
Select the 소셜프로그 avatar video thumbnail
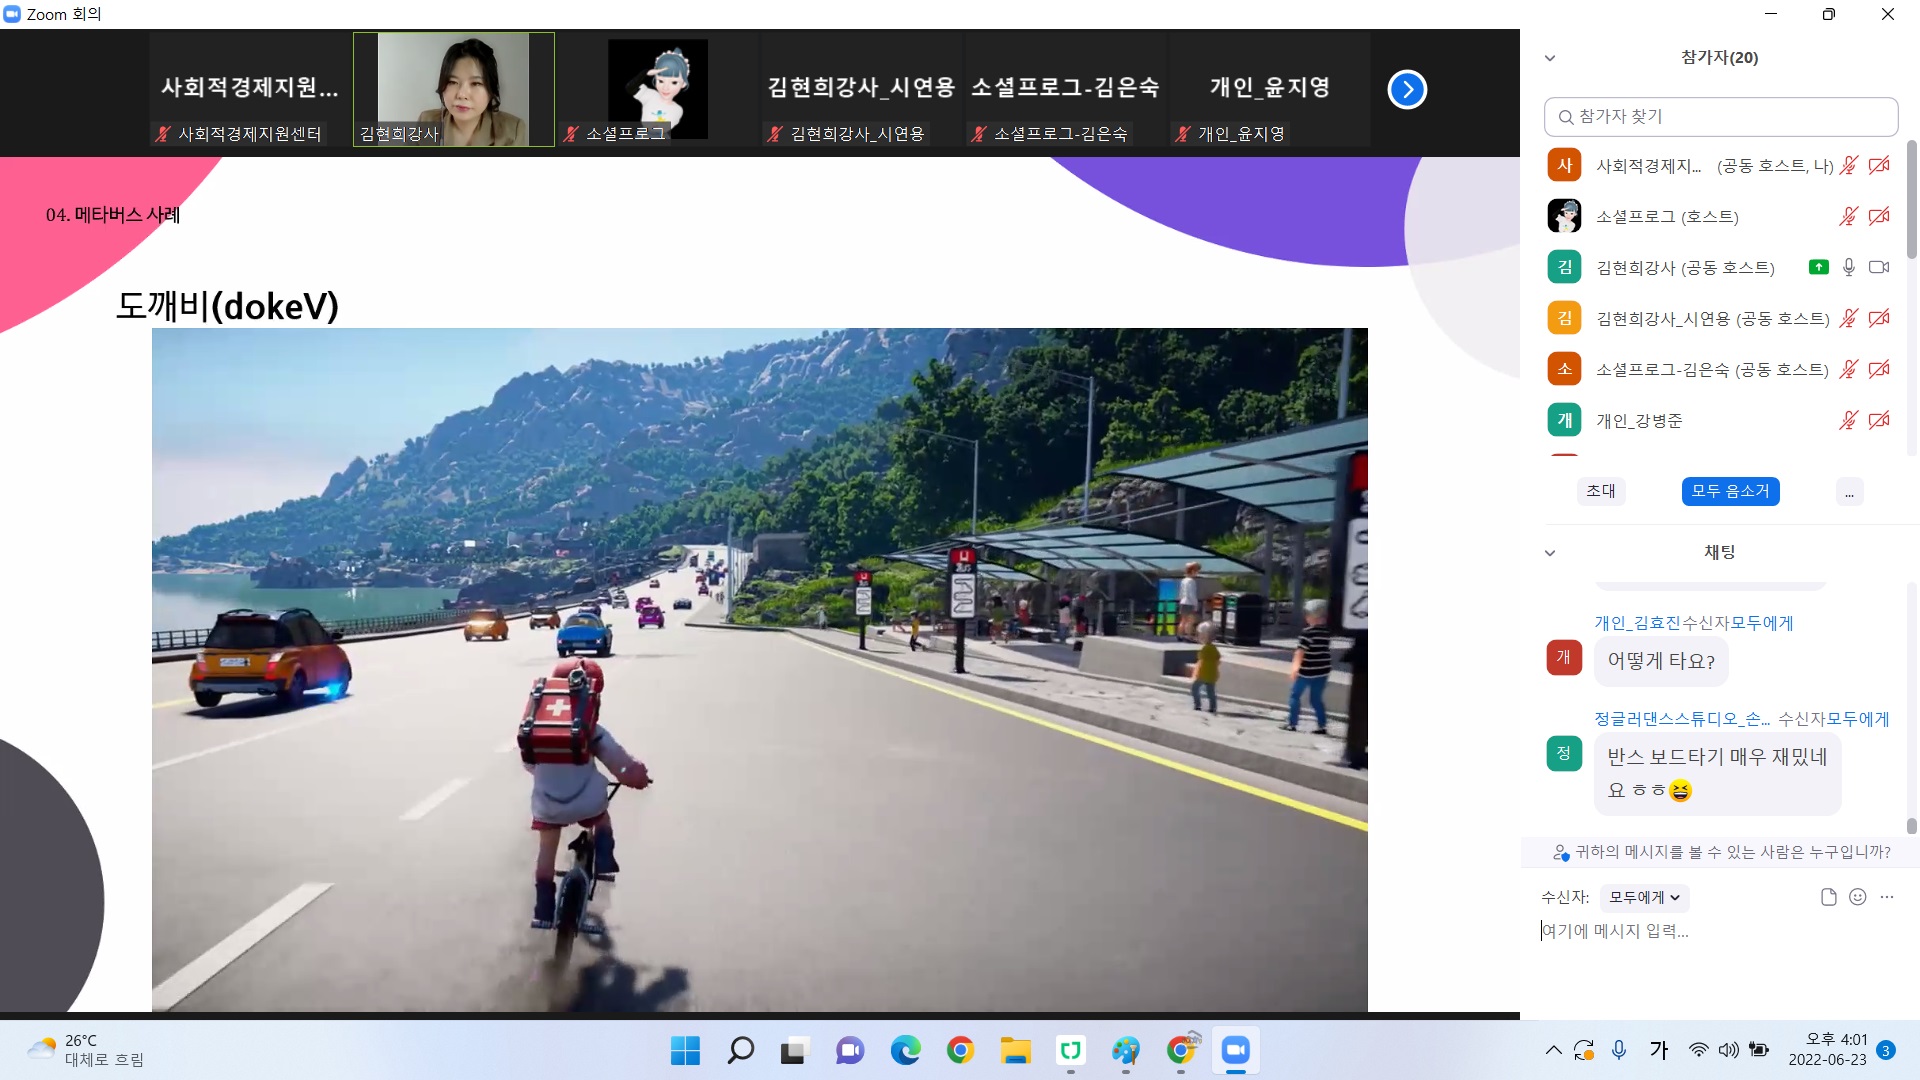pyautogui.click(x=657, y=90)
